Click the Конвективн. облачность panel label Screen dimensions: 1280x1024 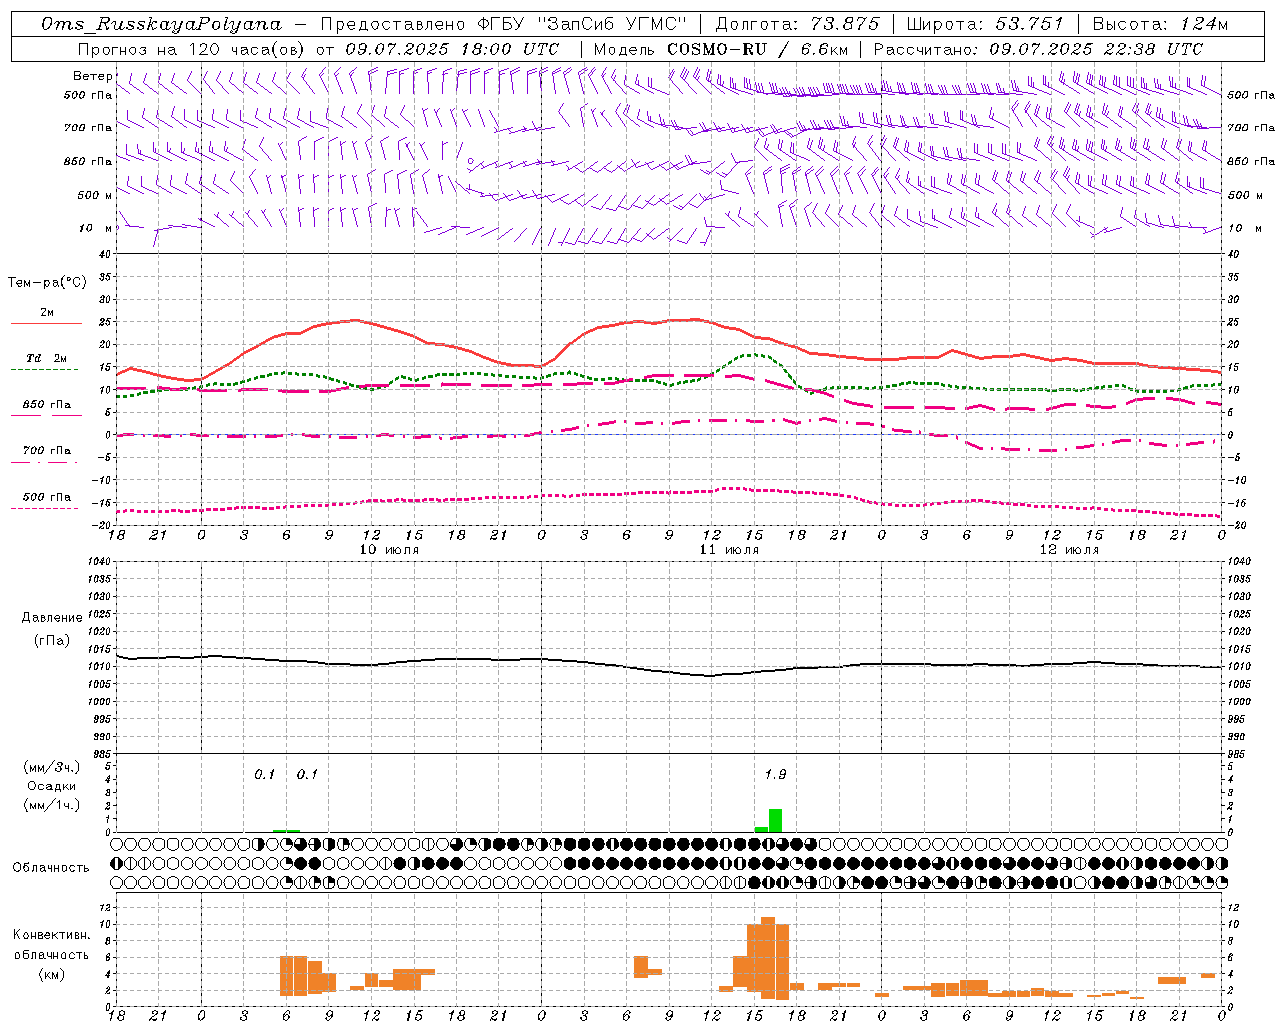[52, 945]
